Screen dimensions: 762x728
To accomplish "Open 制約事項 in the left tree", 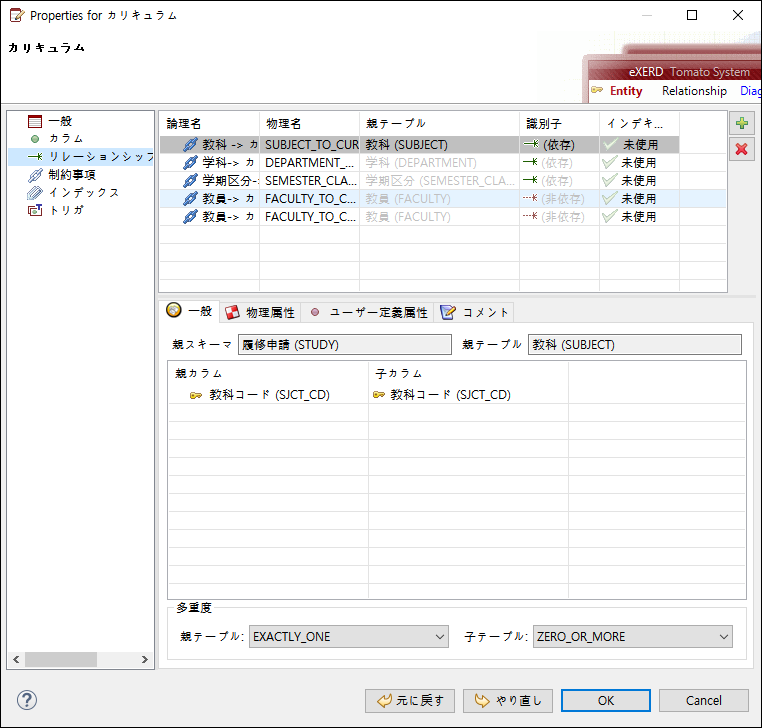I will click(71, 174).
